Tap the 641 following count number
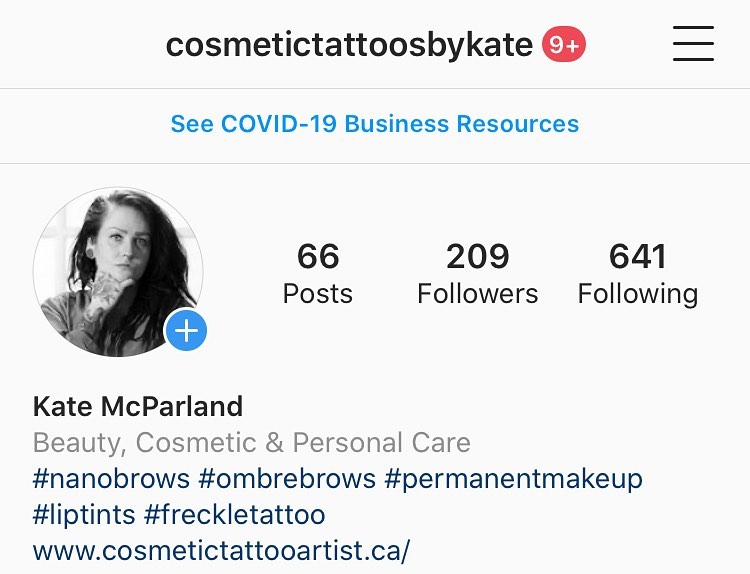Image resolution: width=750 pixels, height=574 pixels. tap(638, 257)
